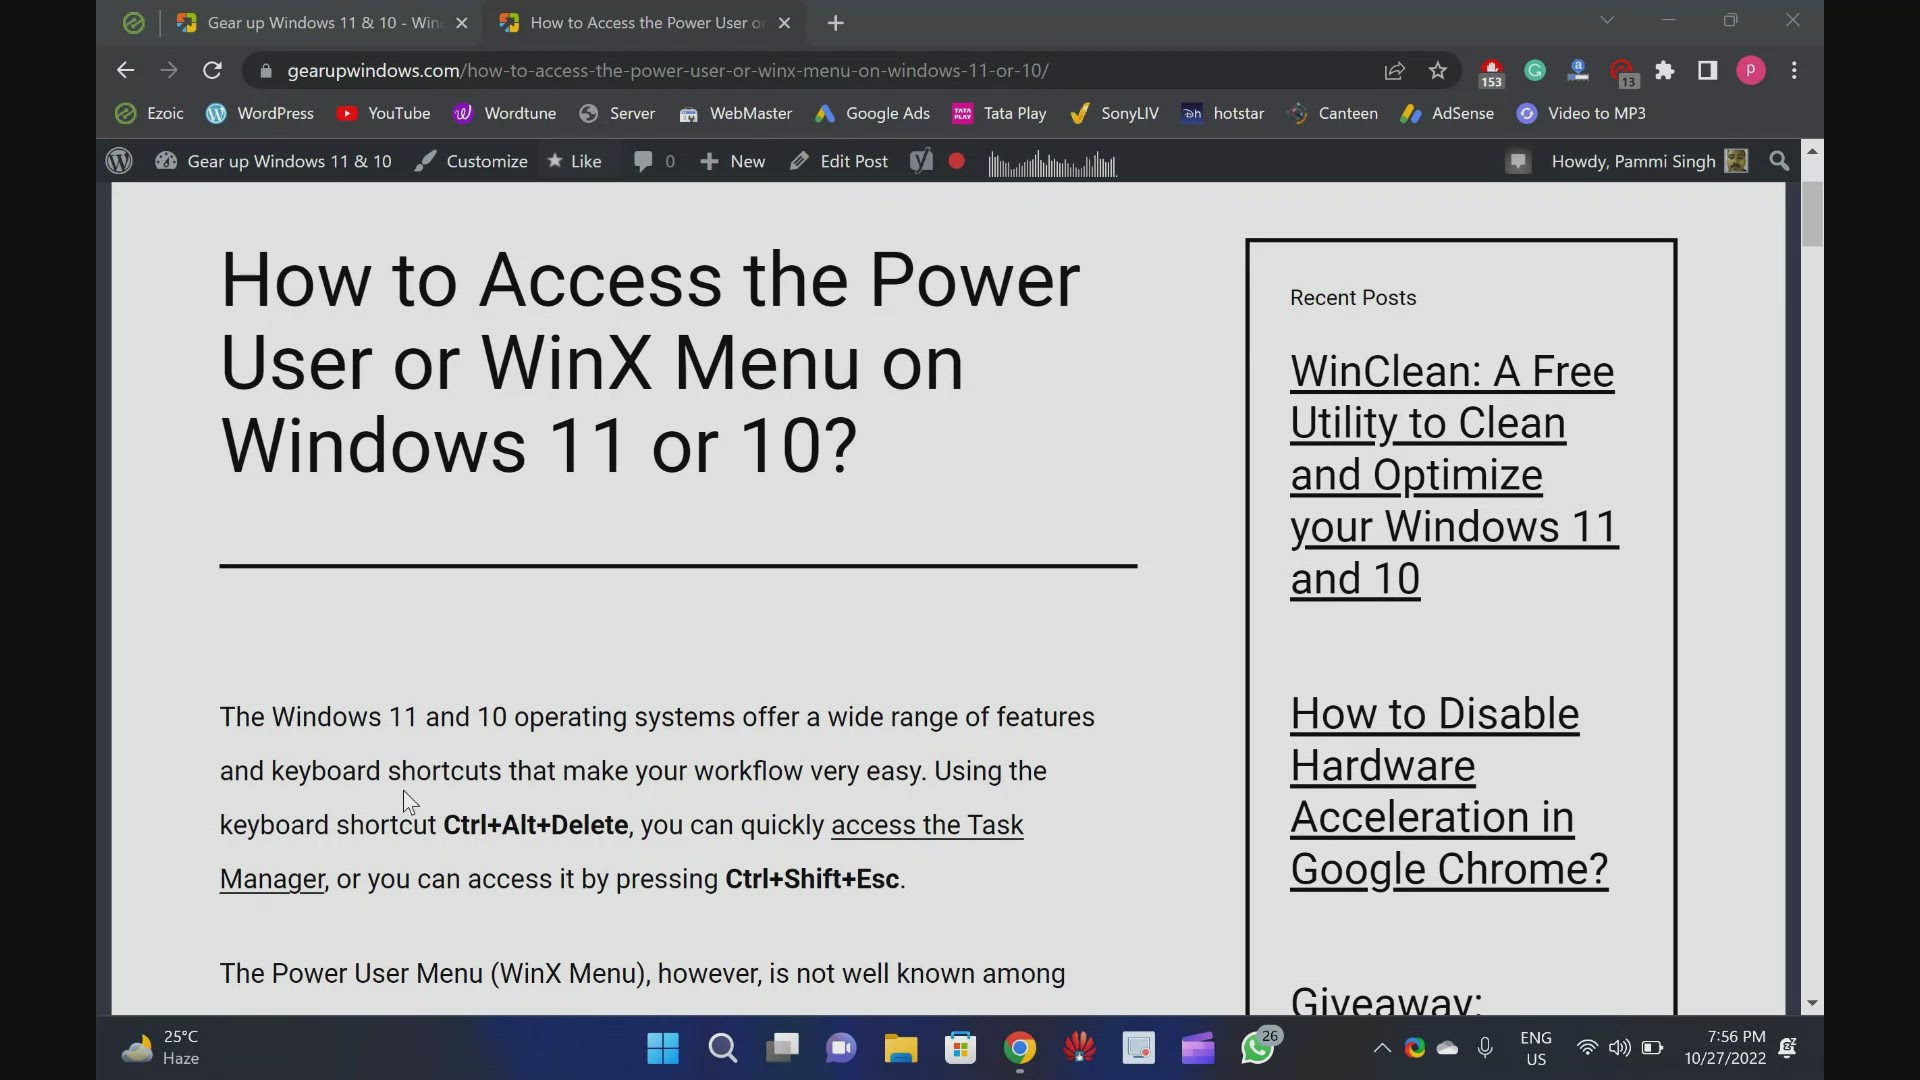Open the WordPress bookmark
Viewport: 1920px width, 1080px height.
(259, 113)
